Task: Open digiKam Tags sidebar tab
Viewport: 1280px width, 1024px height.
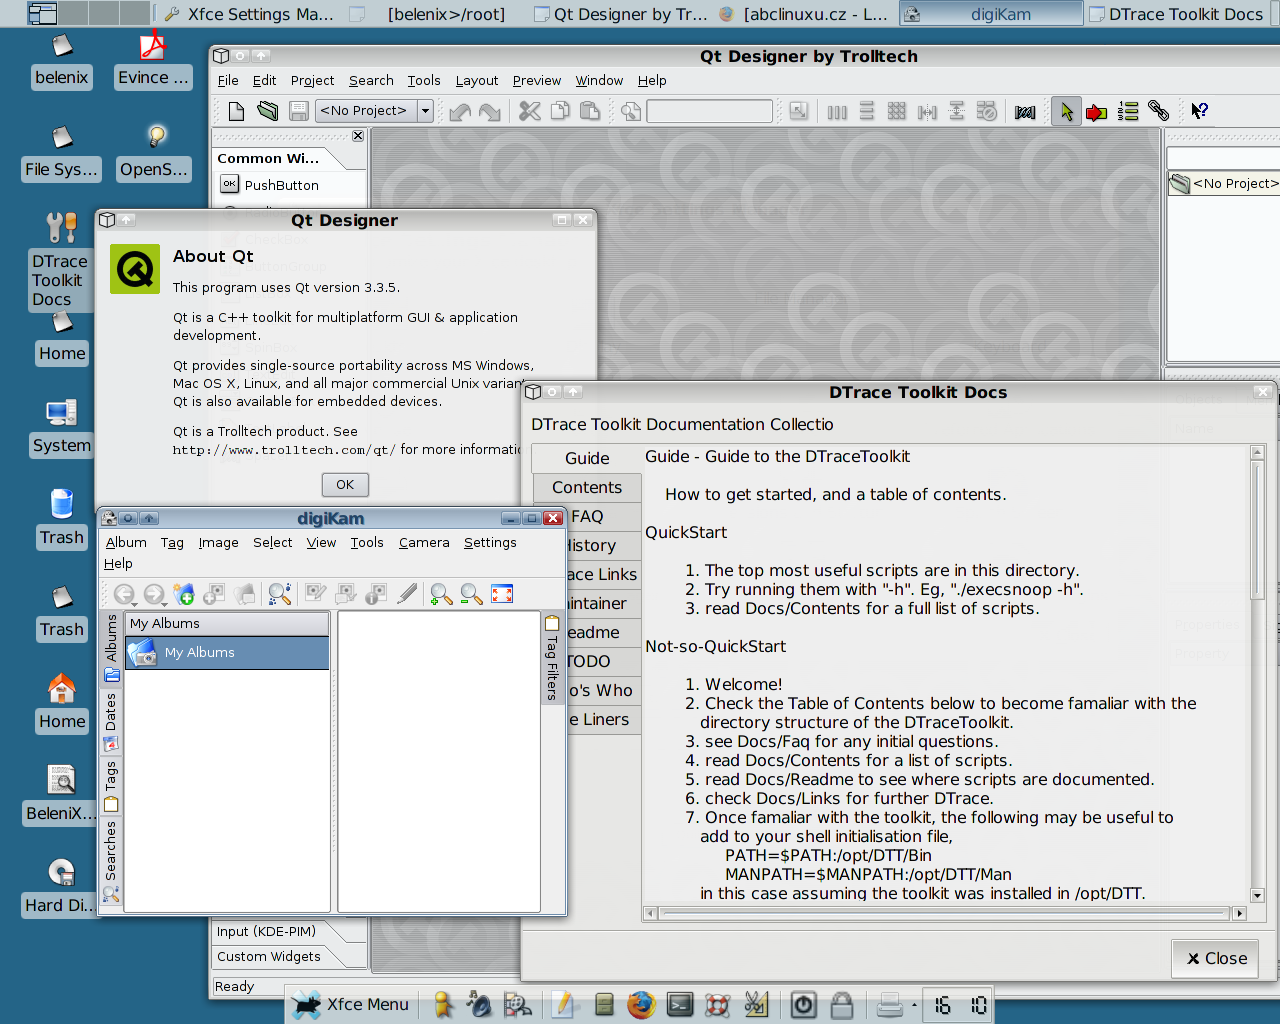Action: pos(111,785)
